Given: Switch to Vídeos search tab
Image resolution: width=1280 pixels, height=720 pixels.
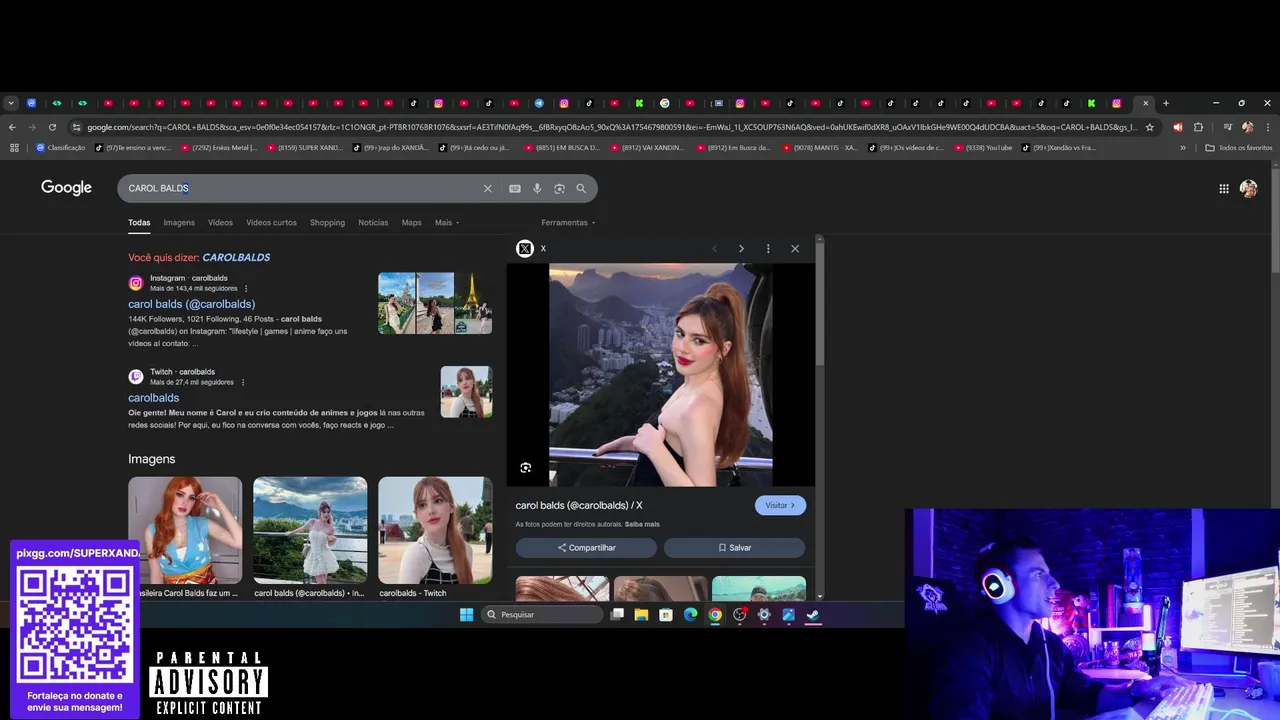Looking at the screenshot, I should (x=220, y=222).
